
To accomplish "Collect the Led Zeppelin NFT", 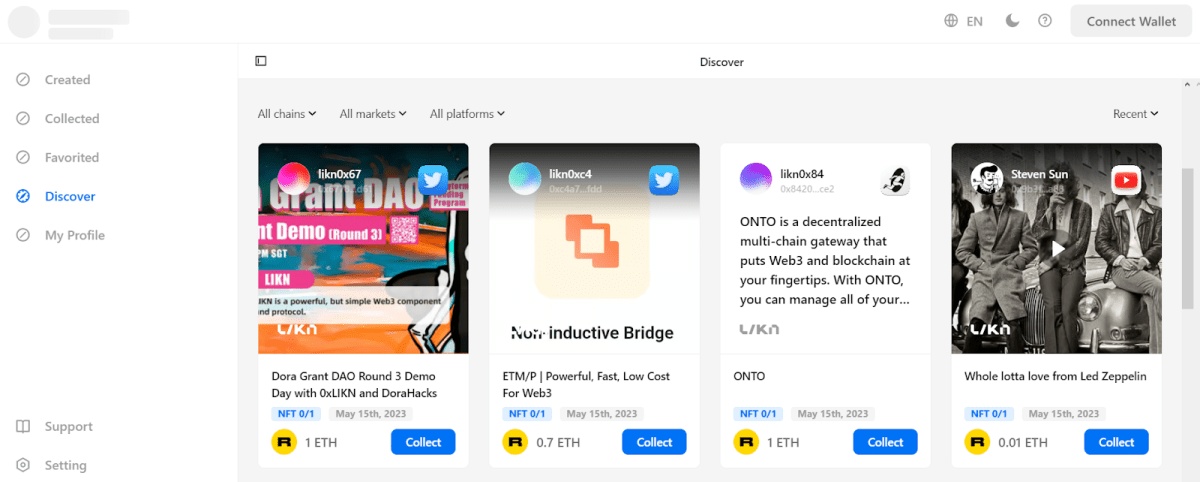I will coord(1116,442).
